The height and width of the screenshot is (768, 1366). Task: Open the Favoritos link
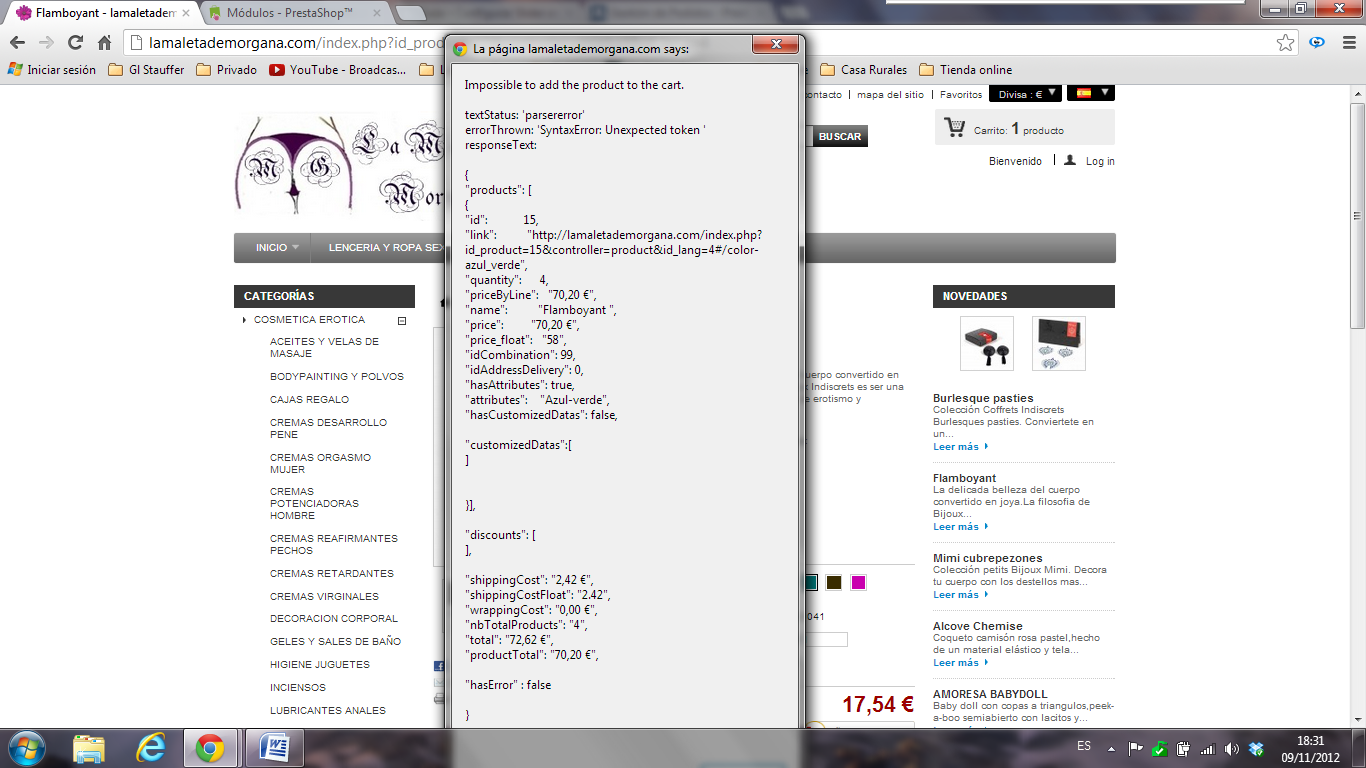(961, 95)
